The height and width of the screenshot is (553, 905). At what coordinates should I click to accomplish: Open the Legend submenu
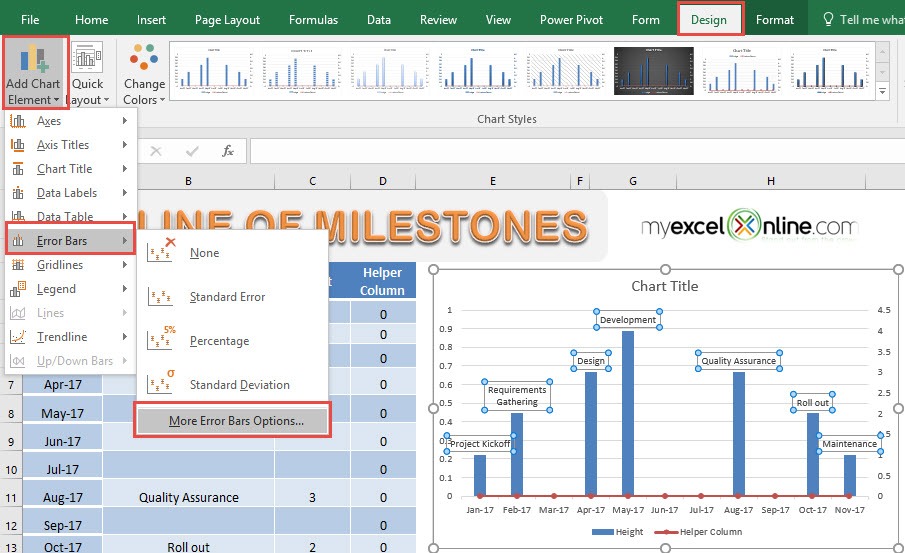click(70, 289)
